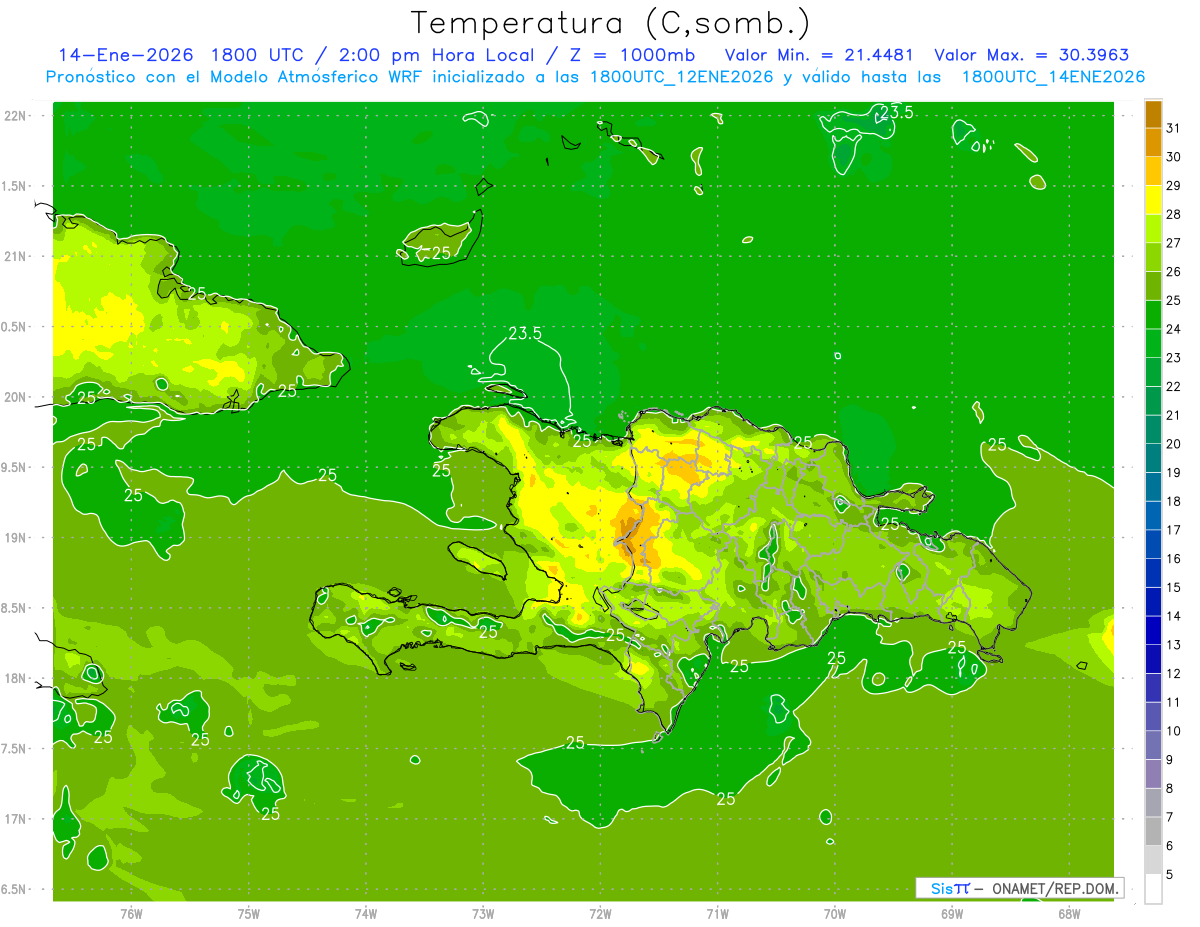Click the initialization time "1800UTC_12ENE2026"
This screenshot has height=927, width=1200.
tap(683, 77)
